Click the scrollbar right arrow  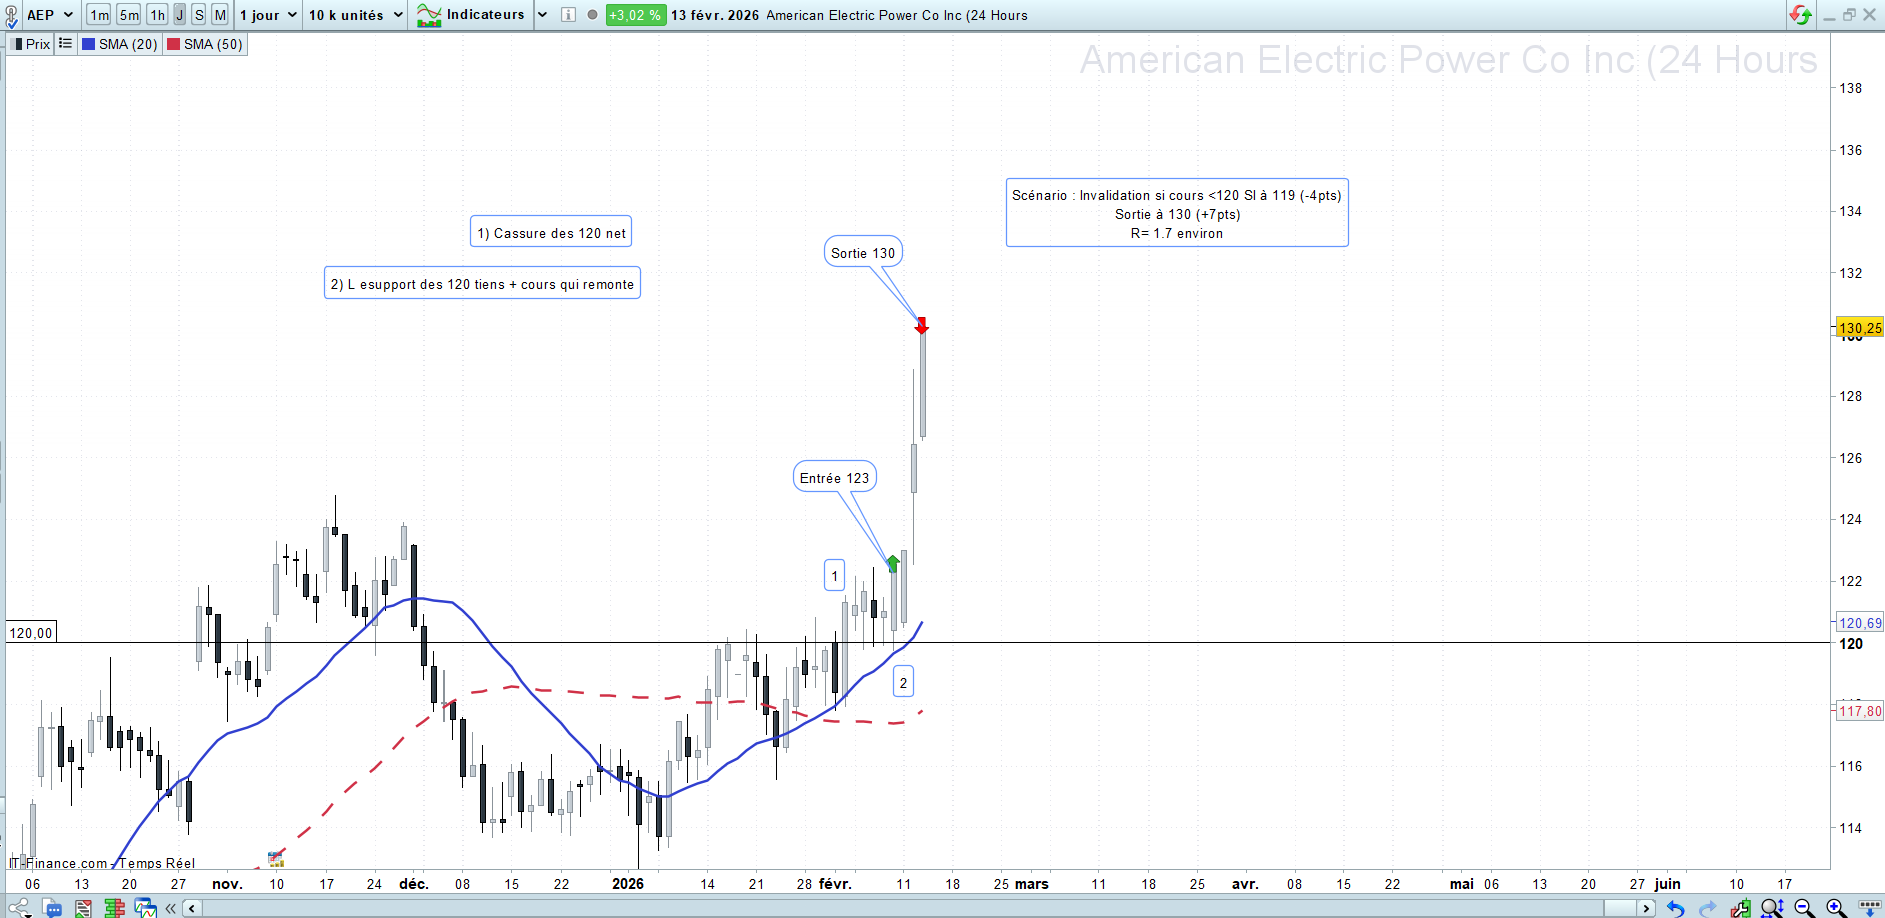point(1646,908)
